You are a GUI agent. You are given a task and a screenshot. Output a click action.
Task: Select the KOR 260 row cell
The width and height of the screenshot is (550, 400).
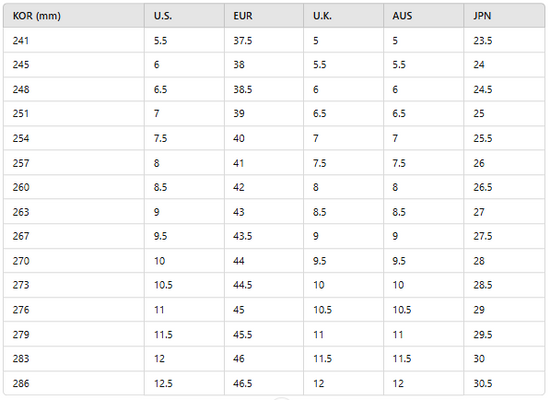click(x=74, y=187)
